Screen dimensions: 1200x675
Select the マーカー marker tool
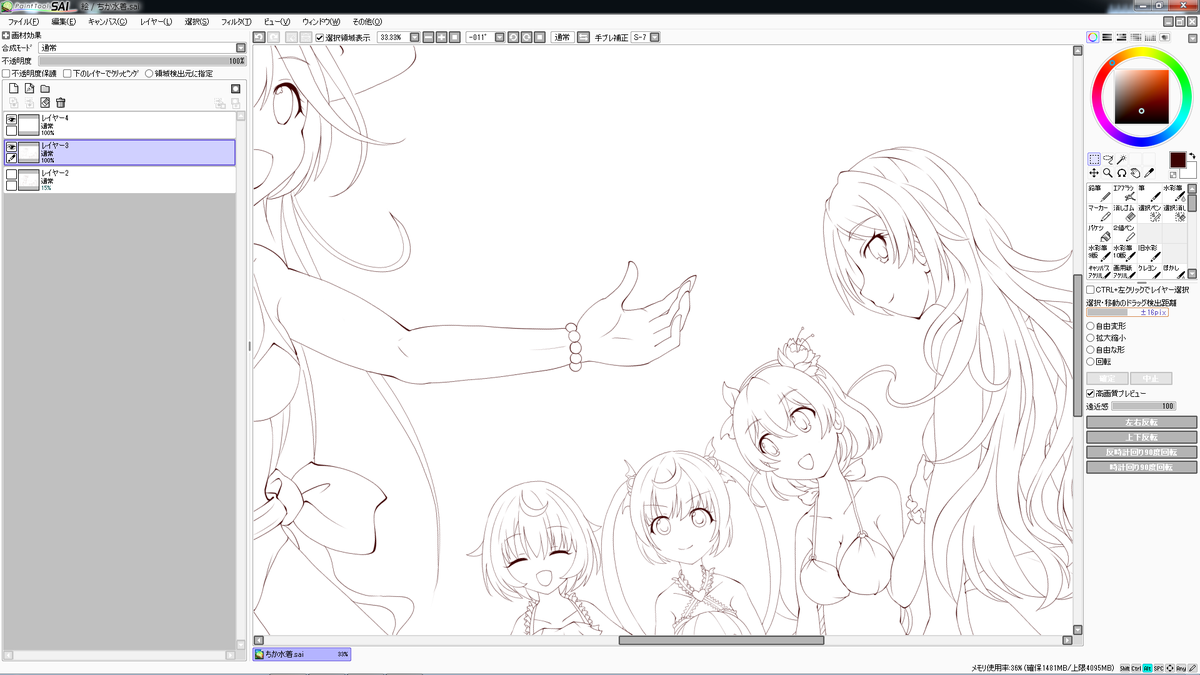tap(1098, 212)
